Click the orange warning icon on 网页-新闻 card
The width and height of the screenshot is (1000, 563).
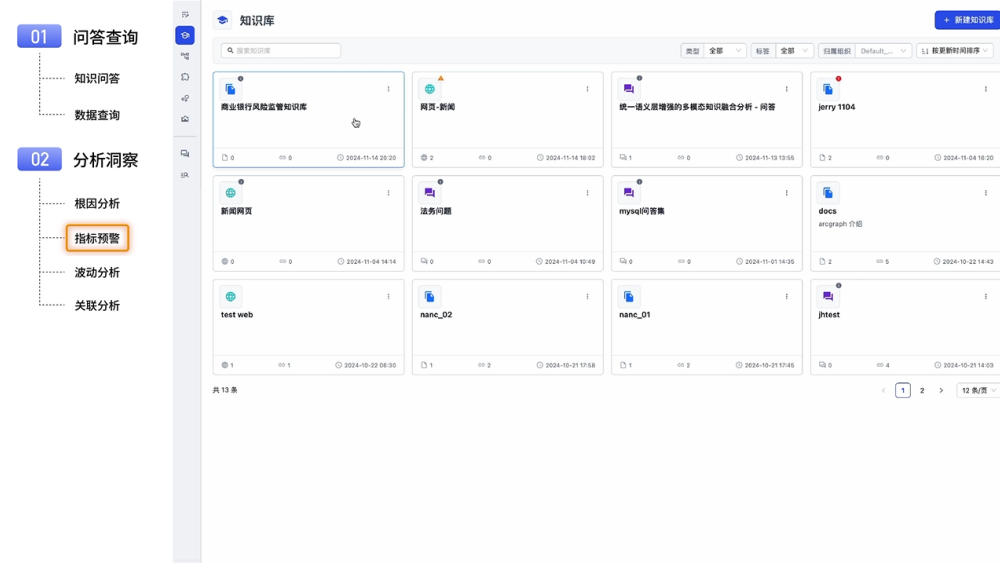click(440, 78)
